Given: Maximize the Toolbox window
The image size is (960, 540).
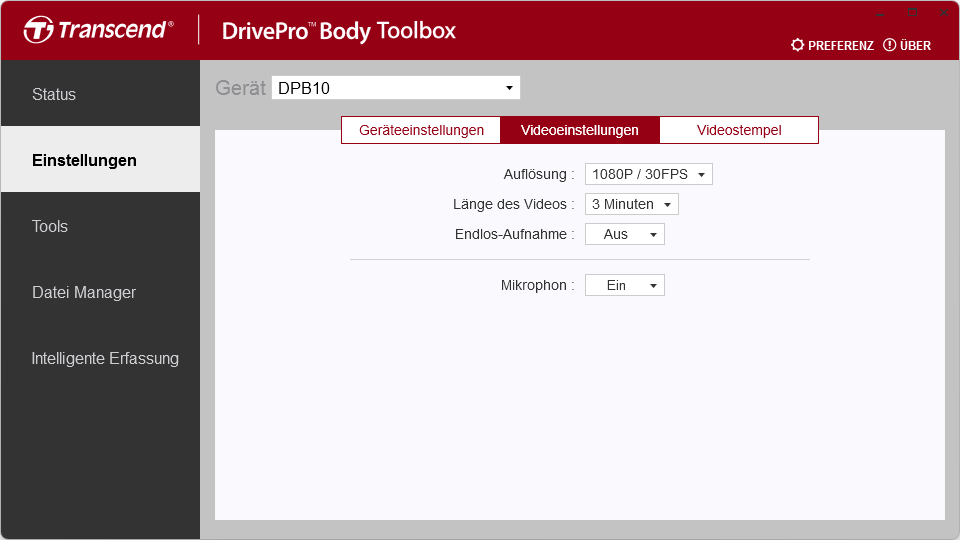Looking at the screenshot, I should [x=912, y=12].
